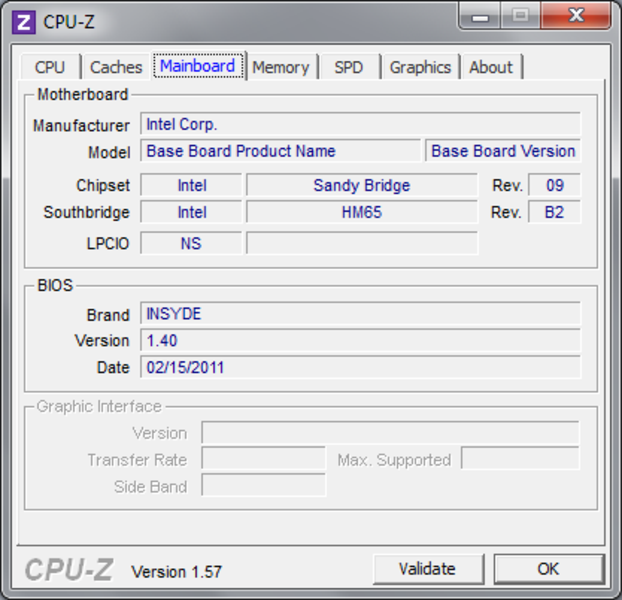
Task: Open the About tab
Action: pos(491,67)
